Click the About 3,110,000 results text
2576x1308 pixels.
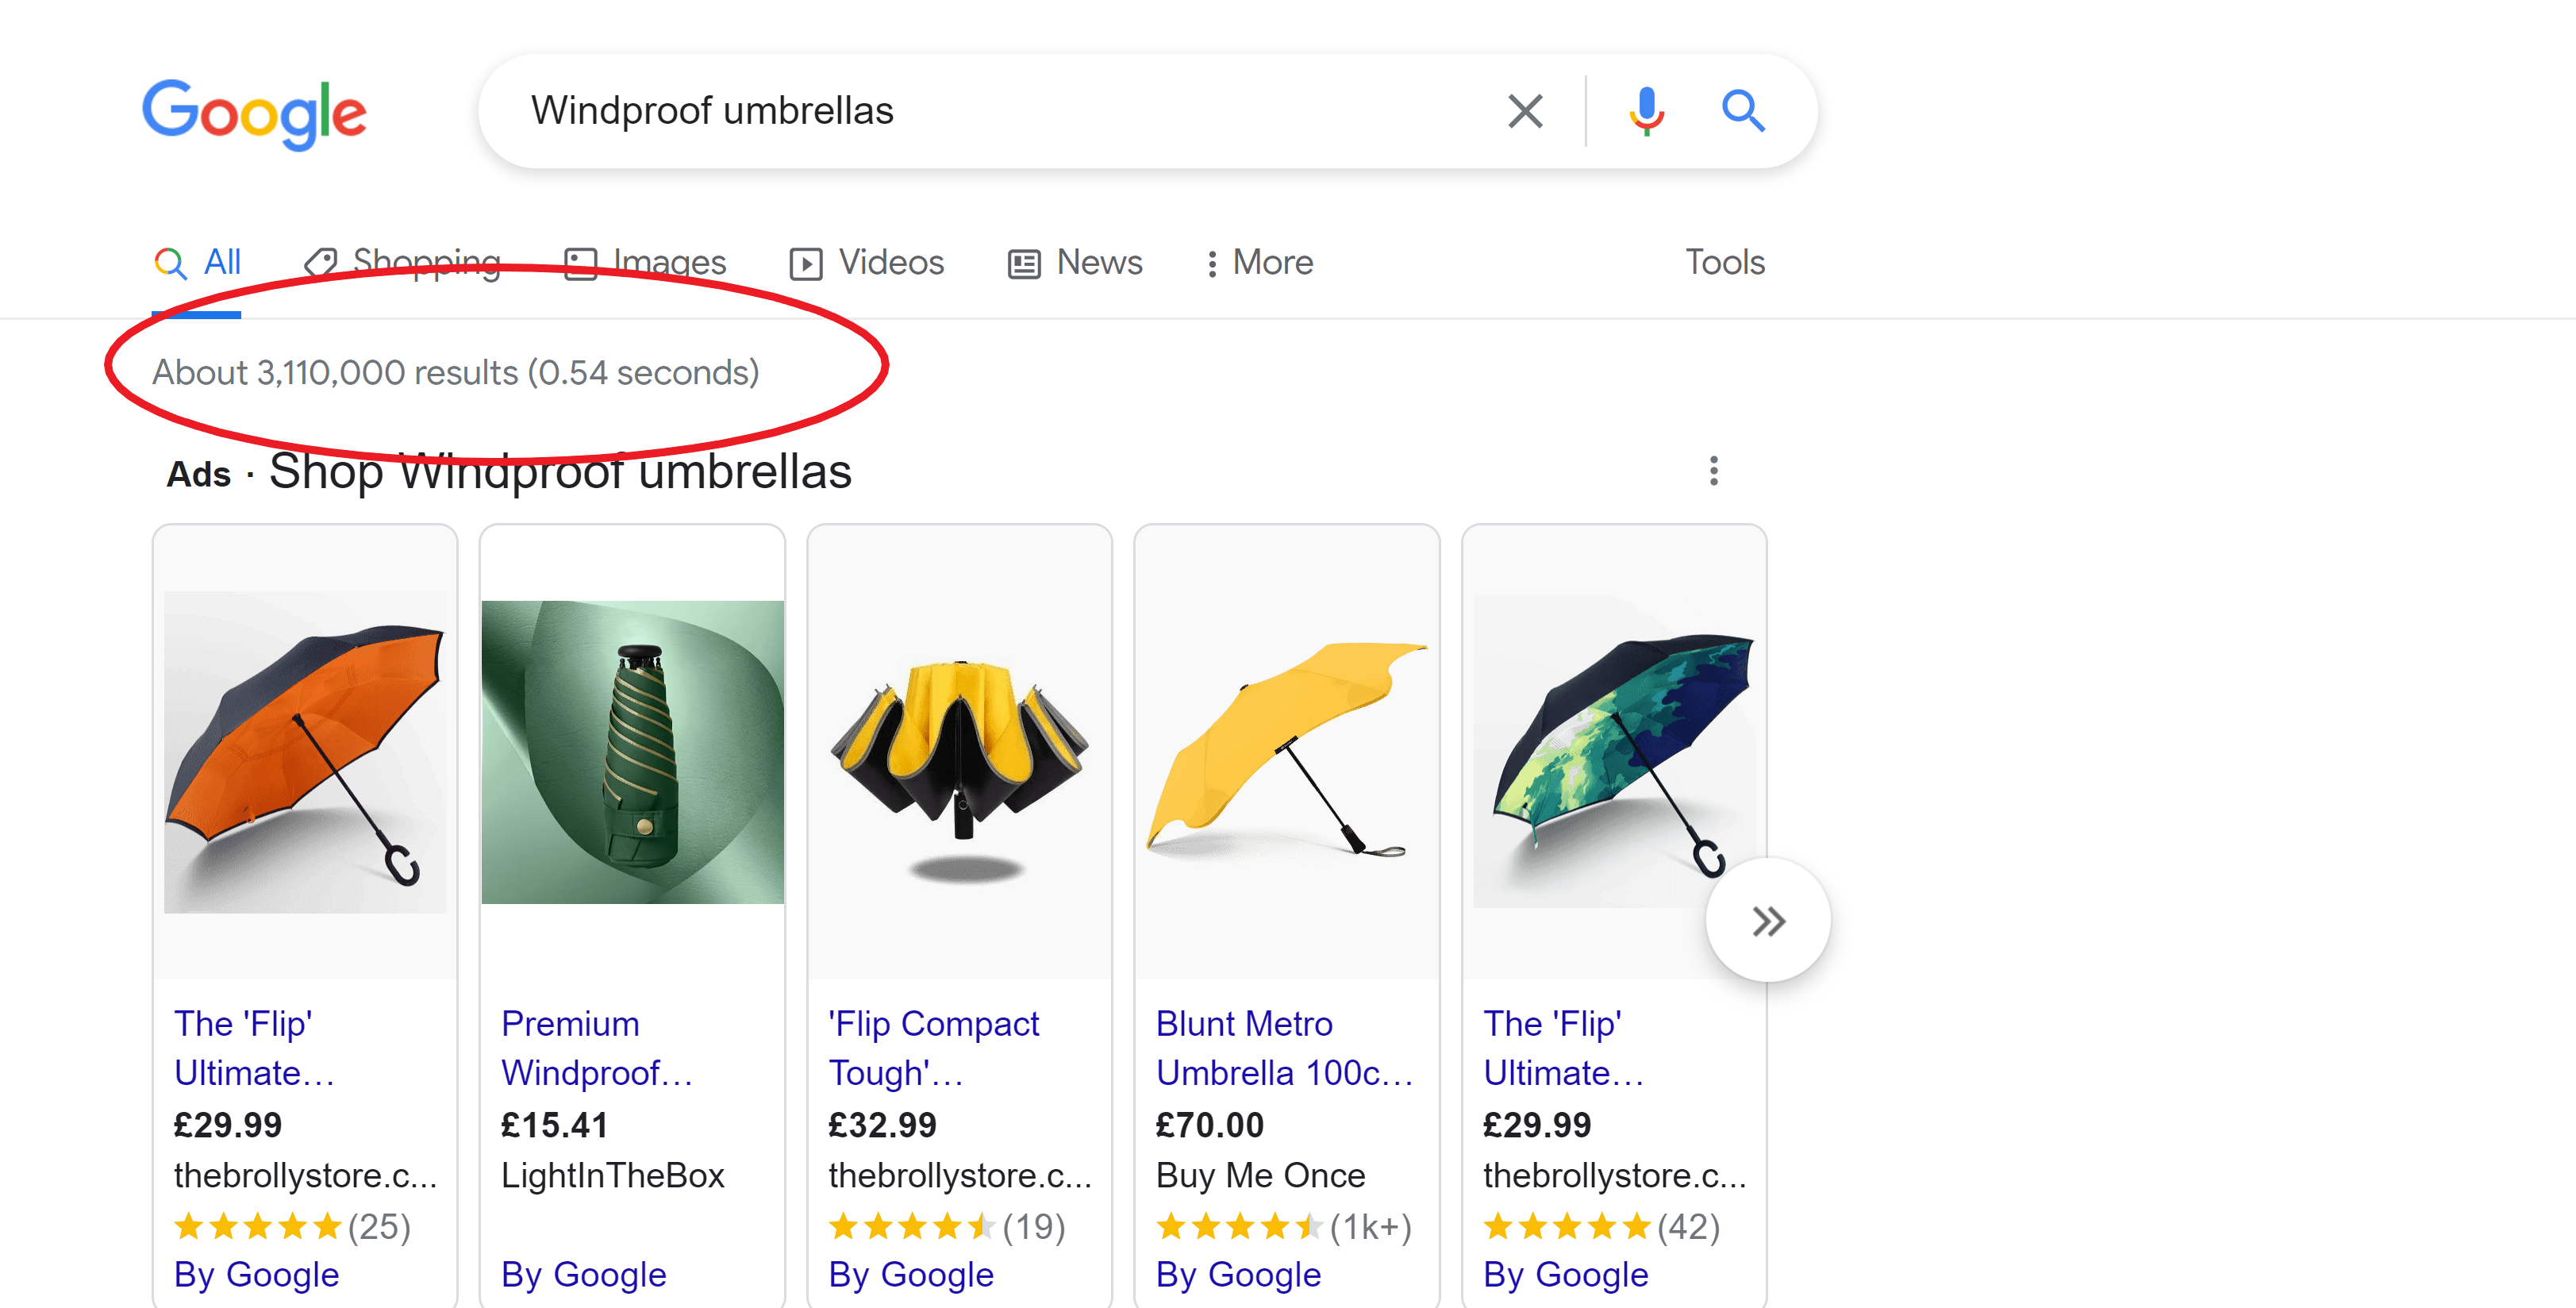coord(456,373)
